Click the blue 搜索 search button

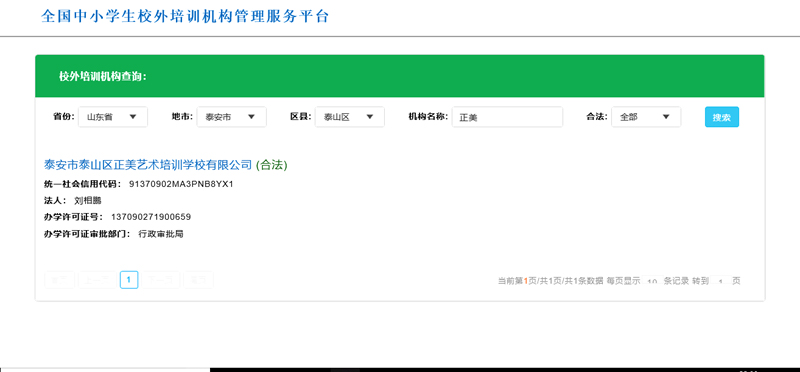722,117
